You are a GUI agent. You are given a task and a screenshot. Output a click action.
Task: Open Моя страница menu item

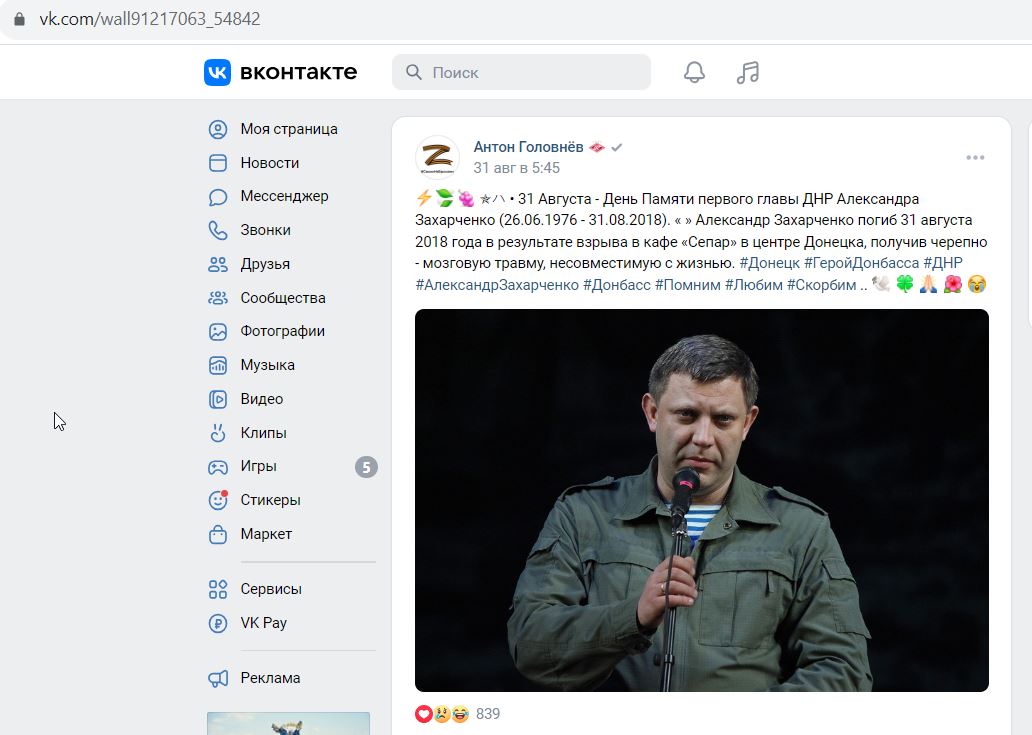(289, 129)
